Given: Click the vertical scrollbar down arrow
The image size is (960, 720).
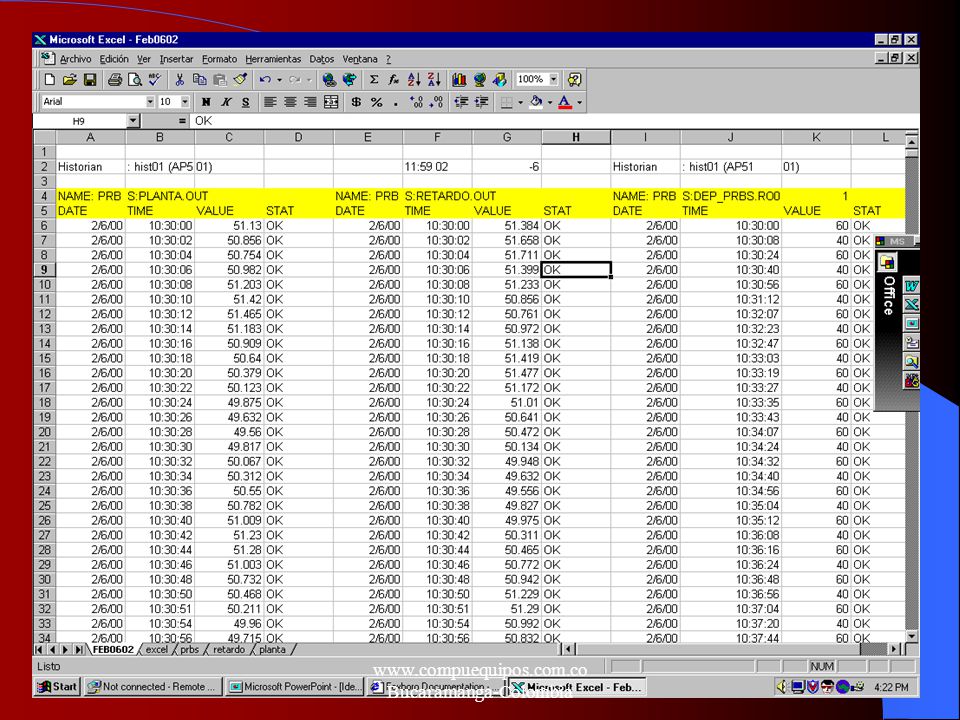Looking at the screenshot, I should (x=912, y=637).
